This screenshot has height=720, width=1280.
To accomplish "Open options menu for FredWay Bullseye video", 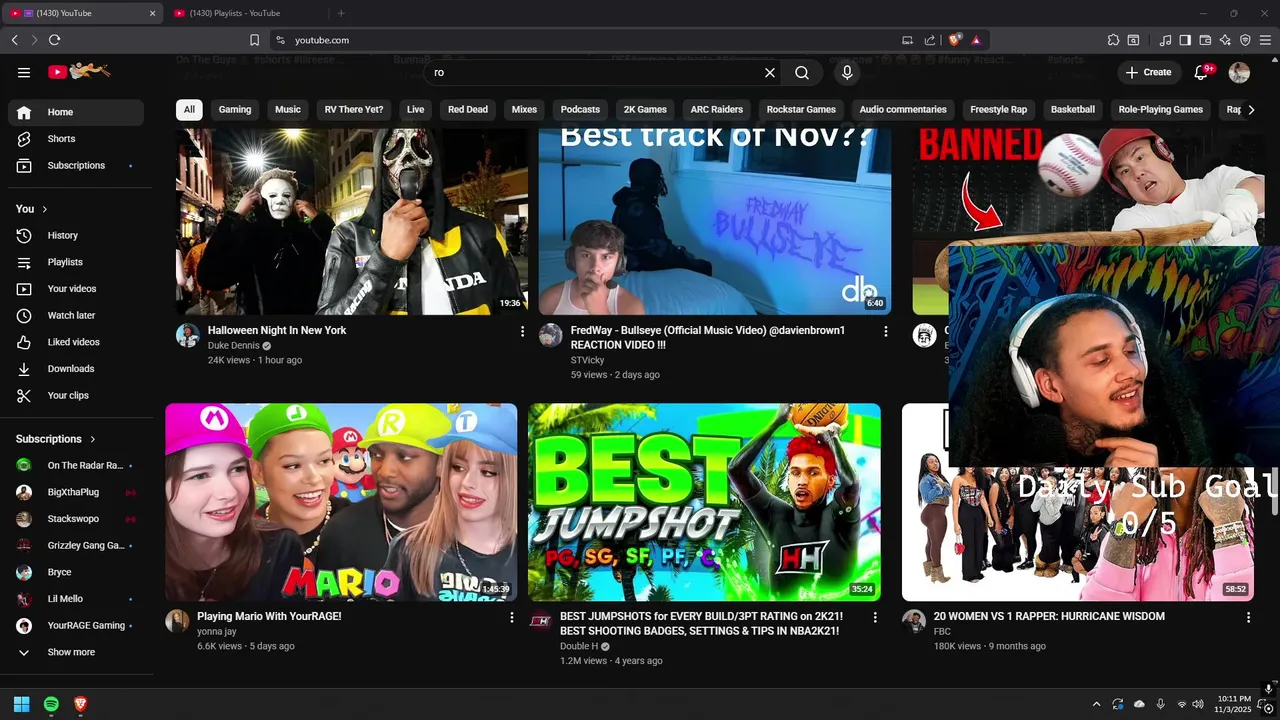I will click(x=885, y=331).
